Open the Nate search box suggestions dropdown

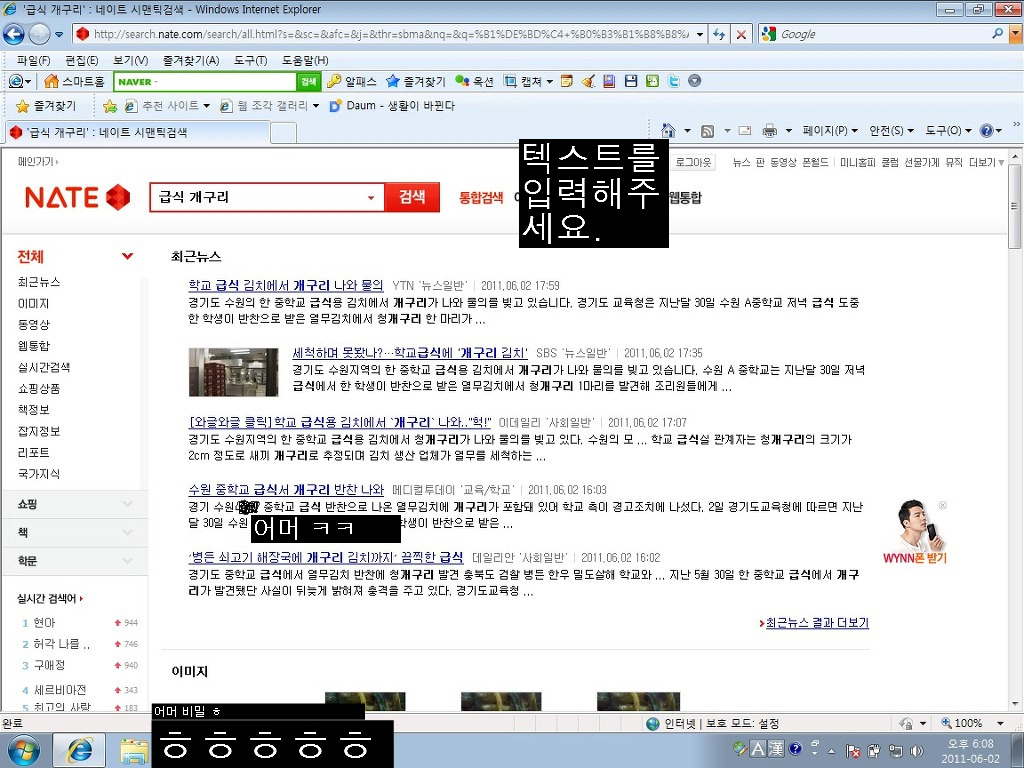click(x=370, y=197)
